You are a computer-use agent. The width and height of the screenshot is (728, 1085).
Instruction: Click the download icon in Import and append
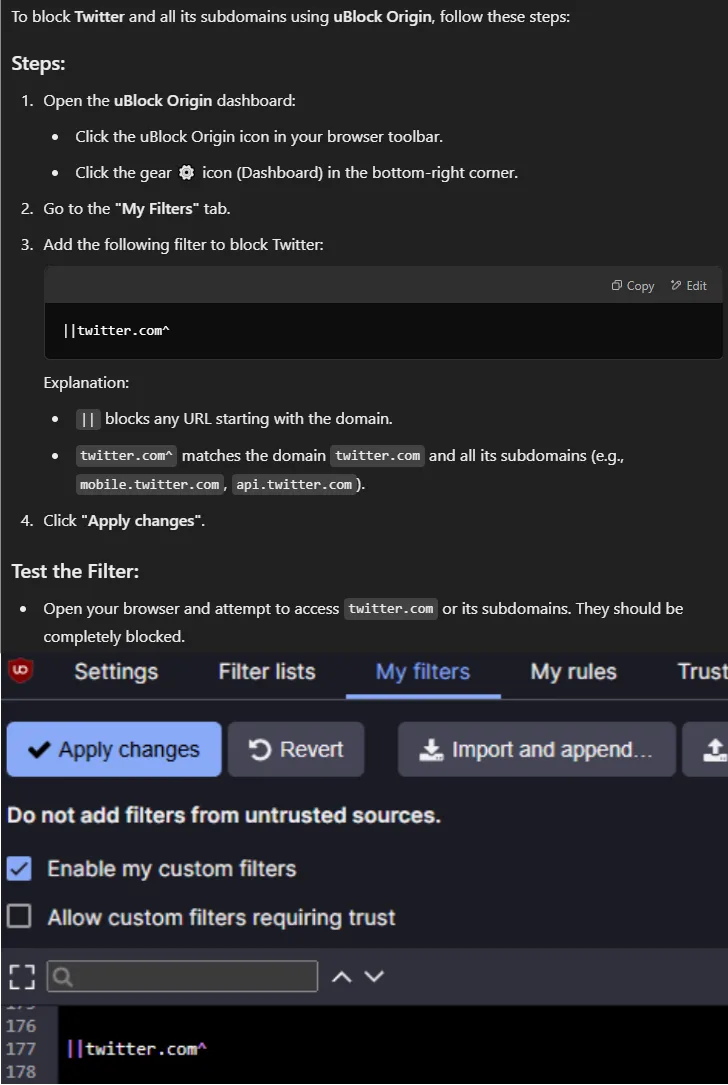click(431, 749)
